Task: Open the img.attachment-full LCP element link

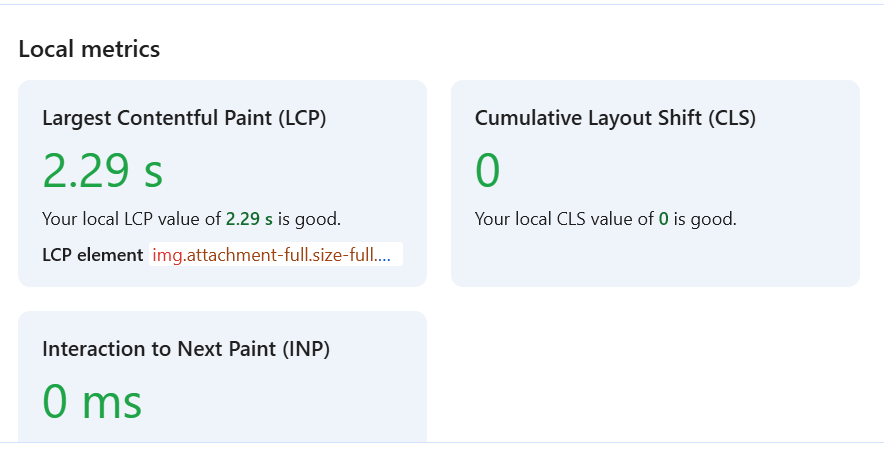Action: pos(271,255)
